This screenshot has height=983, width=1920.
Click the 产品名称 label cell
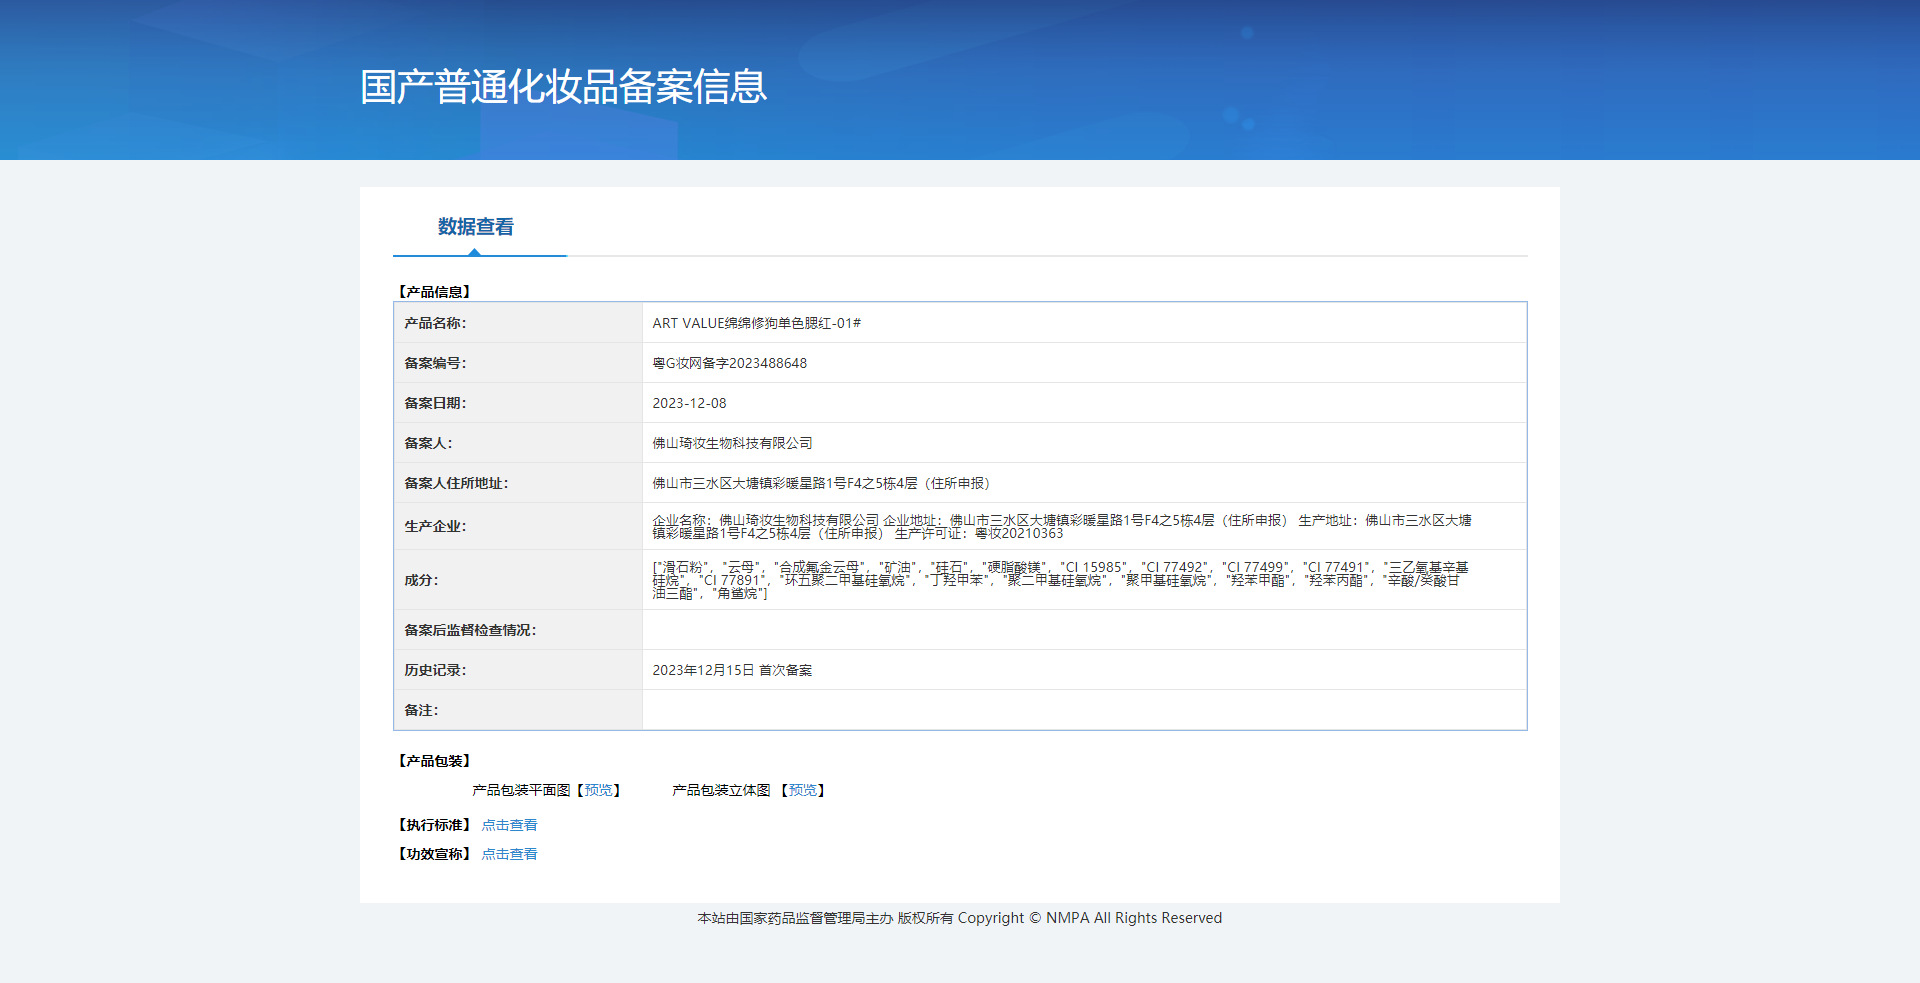pyautogui.click(x=518, y=323)
